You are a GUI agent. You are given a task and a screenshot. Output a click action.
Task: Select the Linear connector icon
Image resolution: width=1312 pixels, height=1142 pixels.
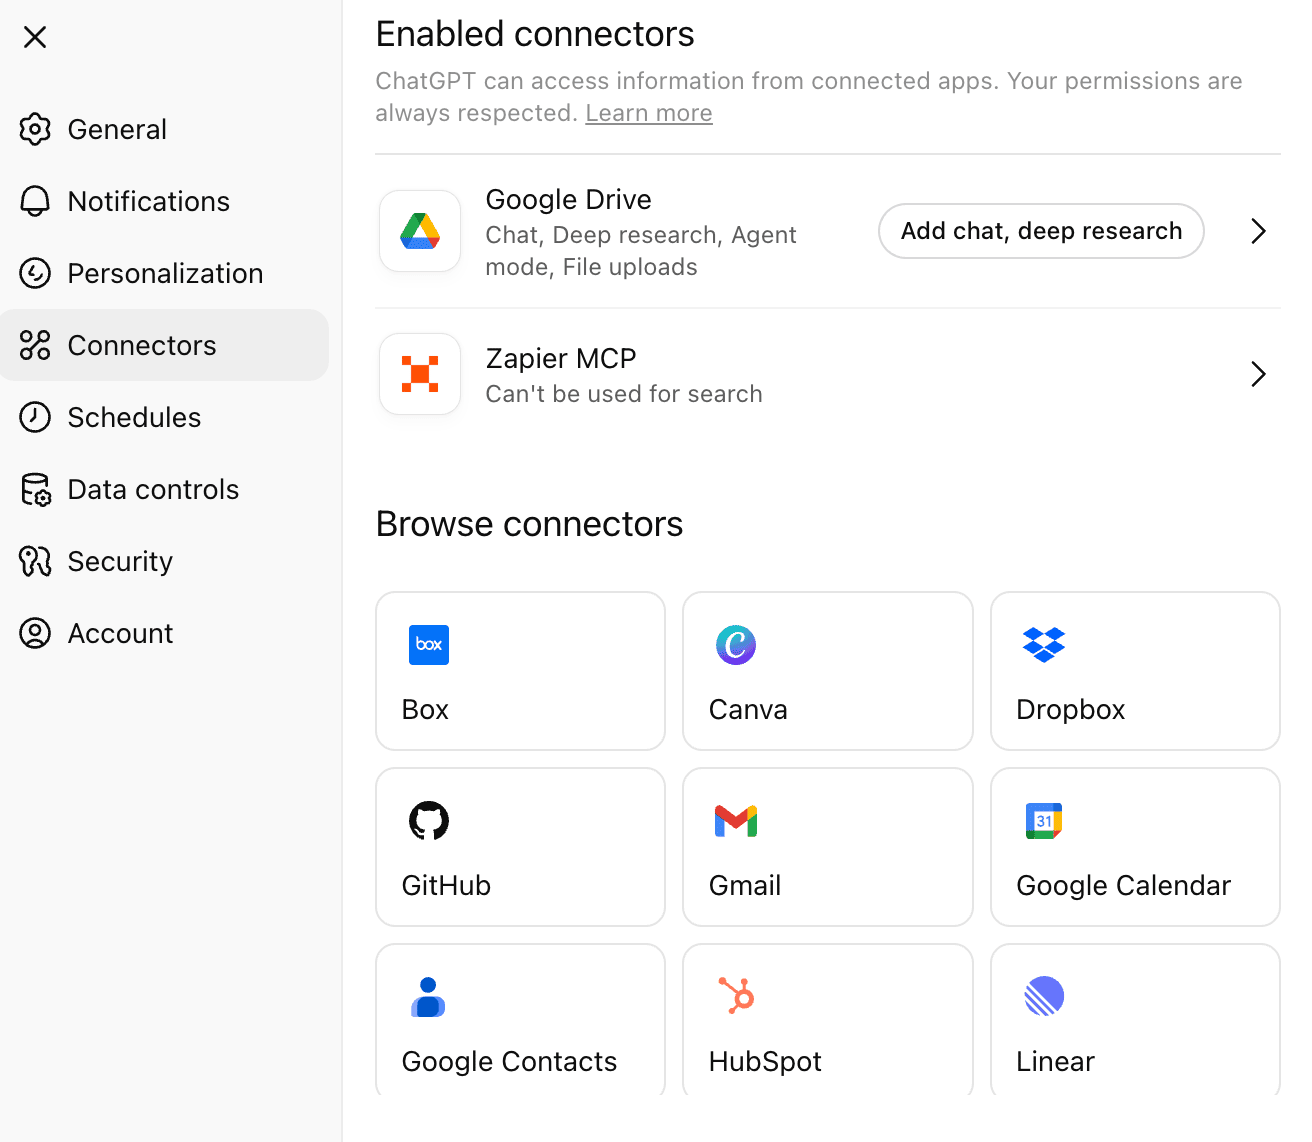coord(1043,996)
